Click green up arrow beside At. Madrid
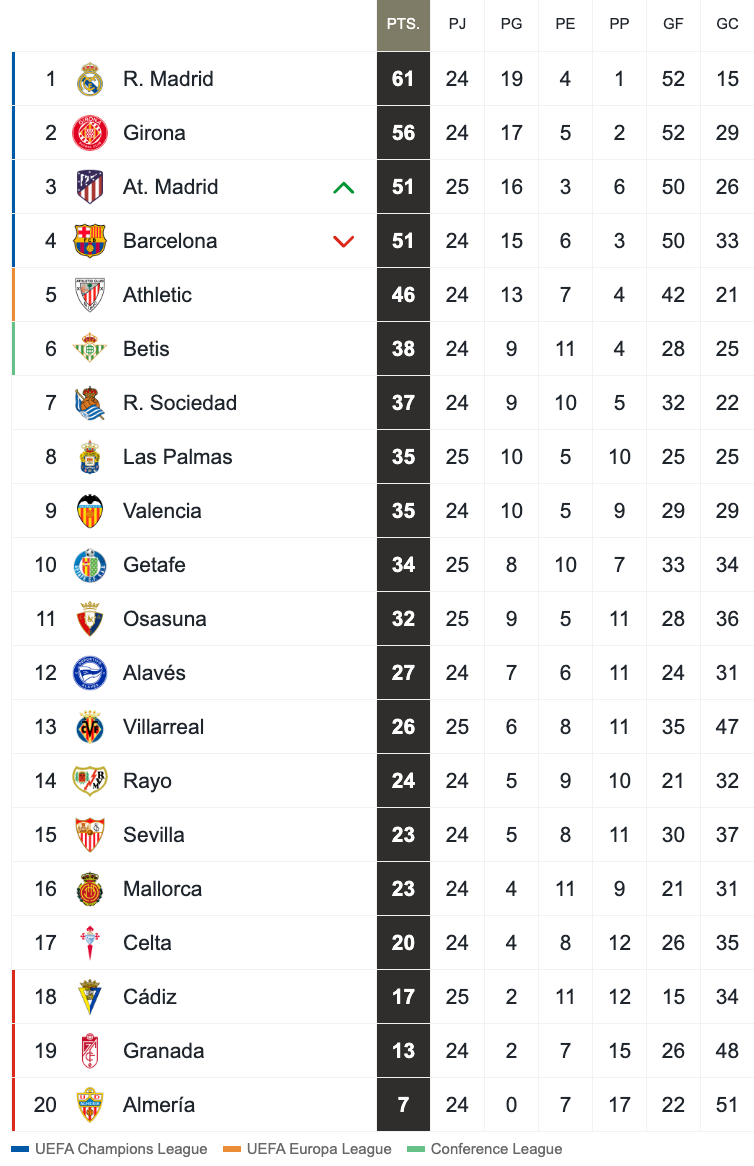The width and height of the screenshot is (754, 1166). (x=343, y=187)
